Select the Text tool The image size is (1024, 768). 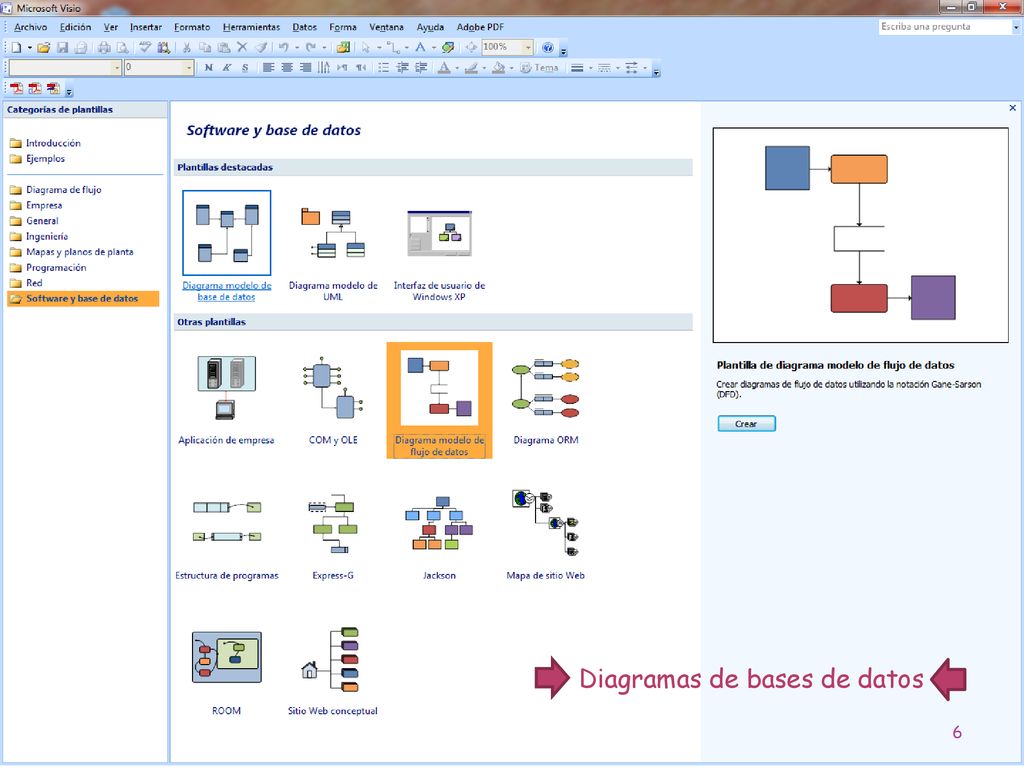coord(421,47)
